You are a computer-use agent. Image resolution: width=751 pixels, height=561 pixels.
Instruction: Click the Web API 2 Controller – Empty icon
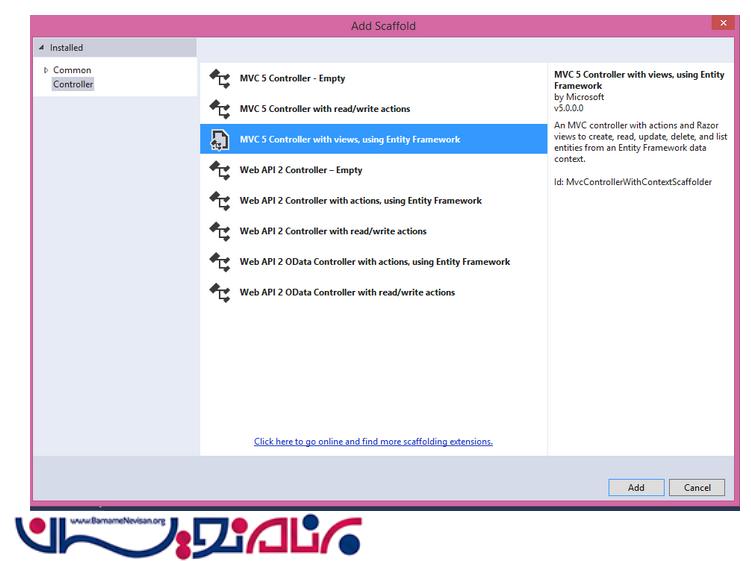point(220,170)
